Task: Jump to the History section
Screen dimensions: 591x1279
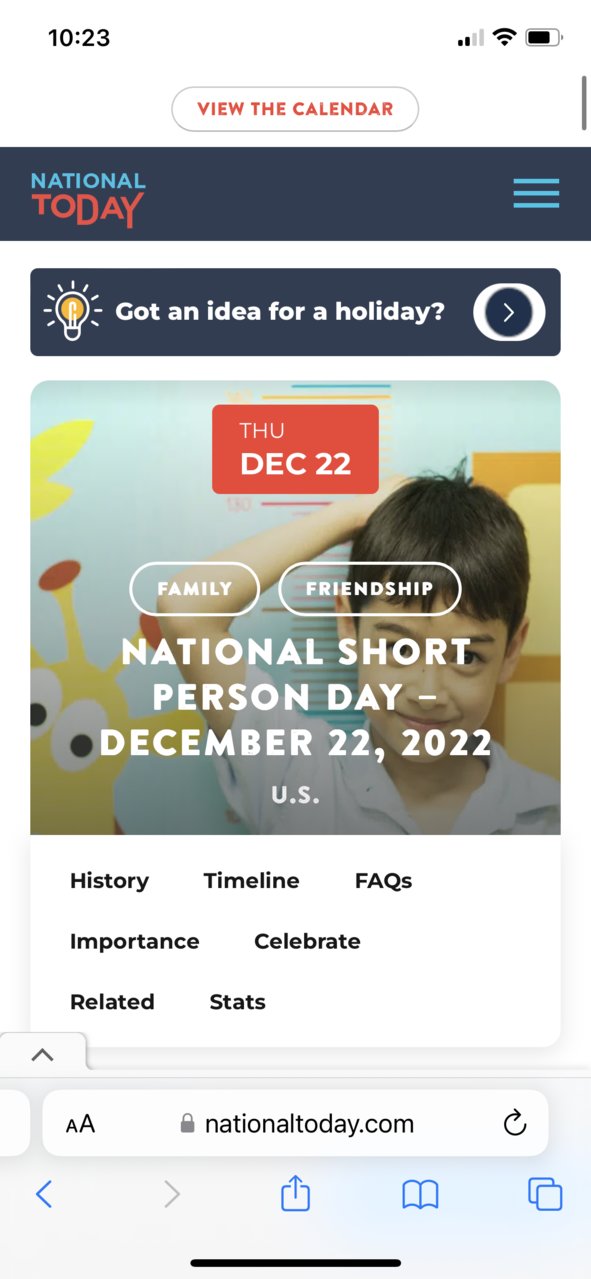Action: (x=109, y=881)
